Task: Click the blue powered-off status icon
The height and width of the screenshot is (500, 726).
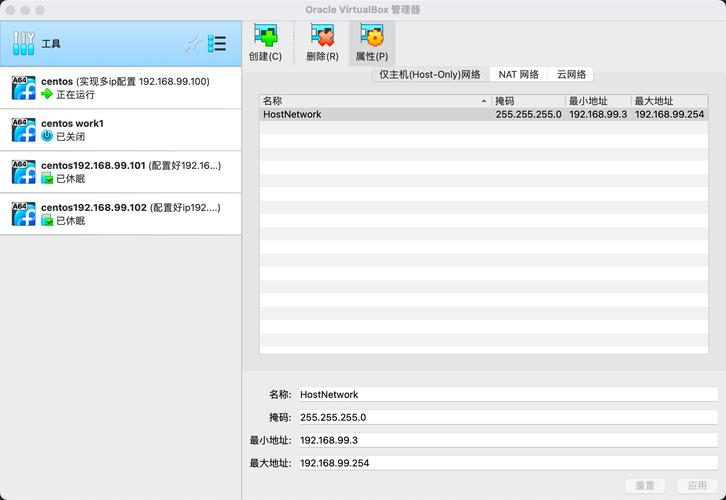Action: tap(47, 136)
